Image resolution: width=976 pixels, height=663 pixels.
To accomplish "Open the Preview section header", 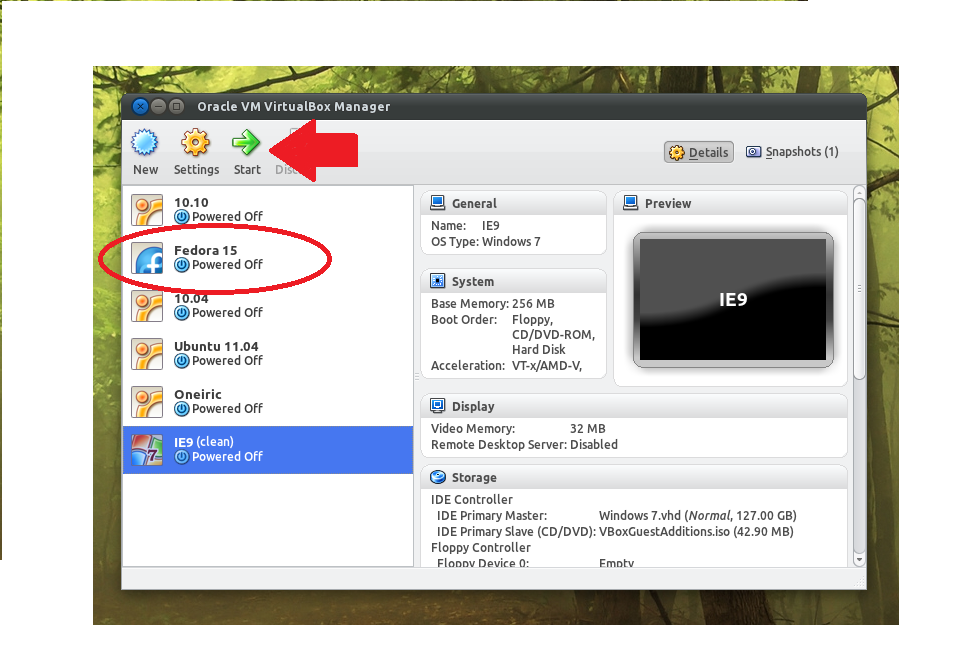I will tap(730, 203).
